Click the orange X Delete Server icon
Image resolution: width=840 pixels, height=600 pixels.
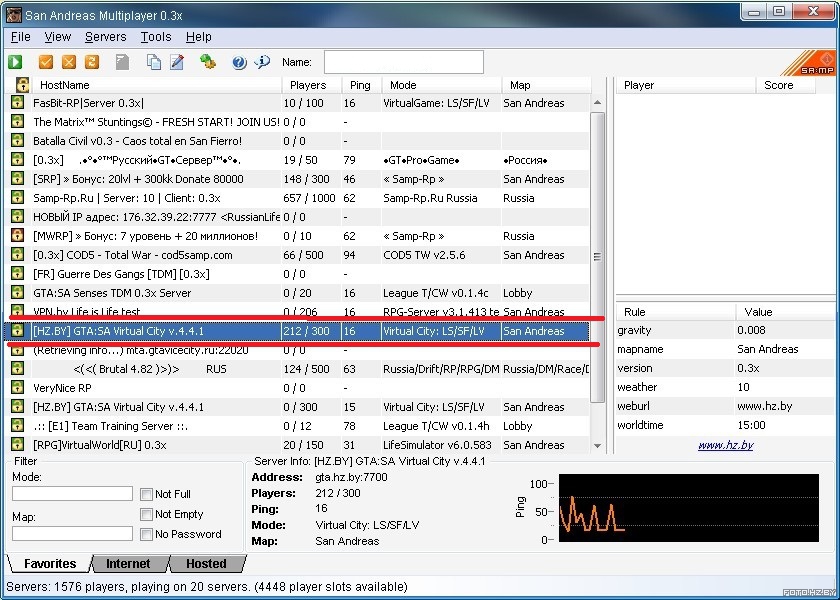click(69, 62)
